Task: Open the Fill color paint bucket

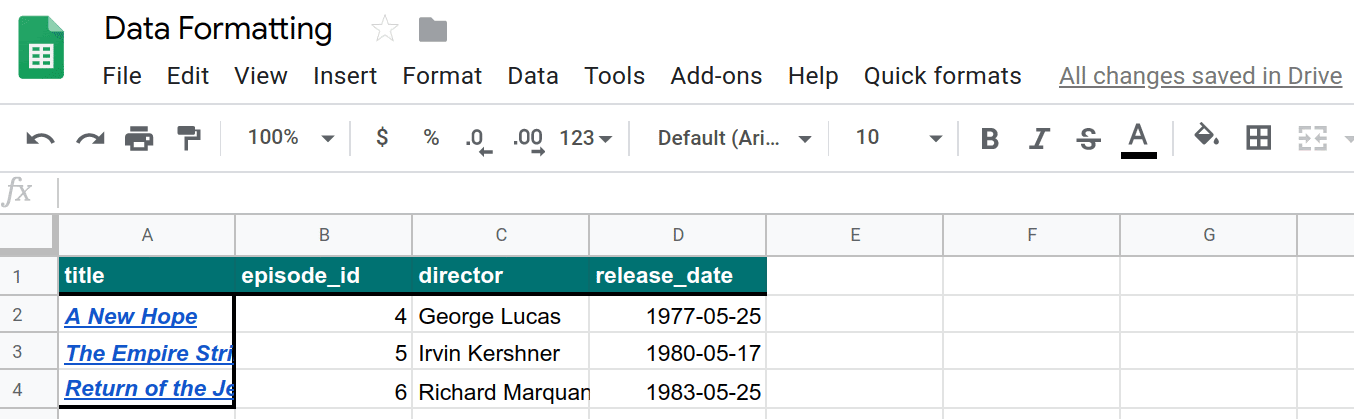Action: (1207, 137)
